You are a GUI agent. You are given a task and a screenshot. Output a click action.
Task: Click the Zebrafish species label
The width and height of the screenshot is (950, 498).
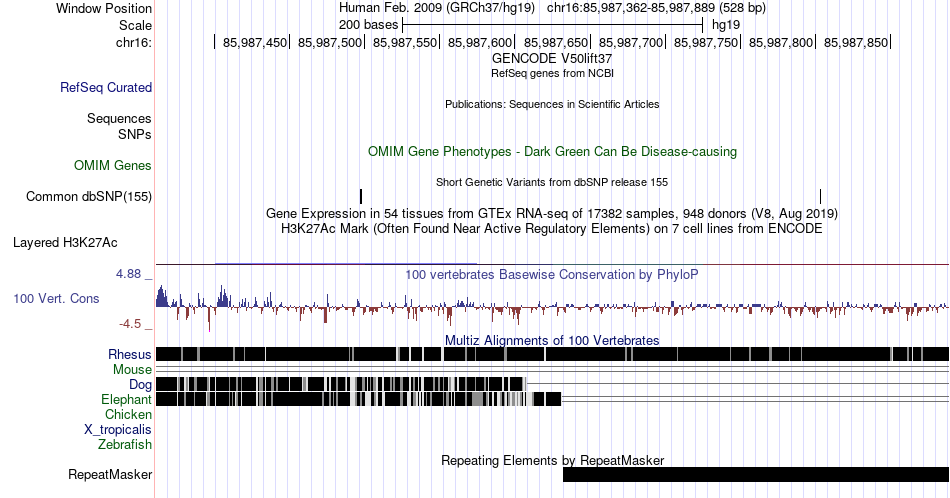point(125,444)
